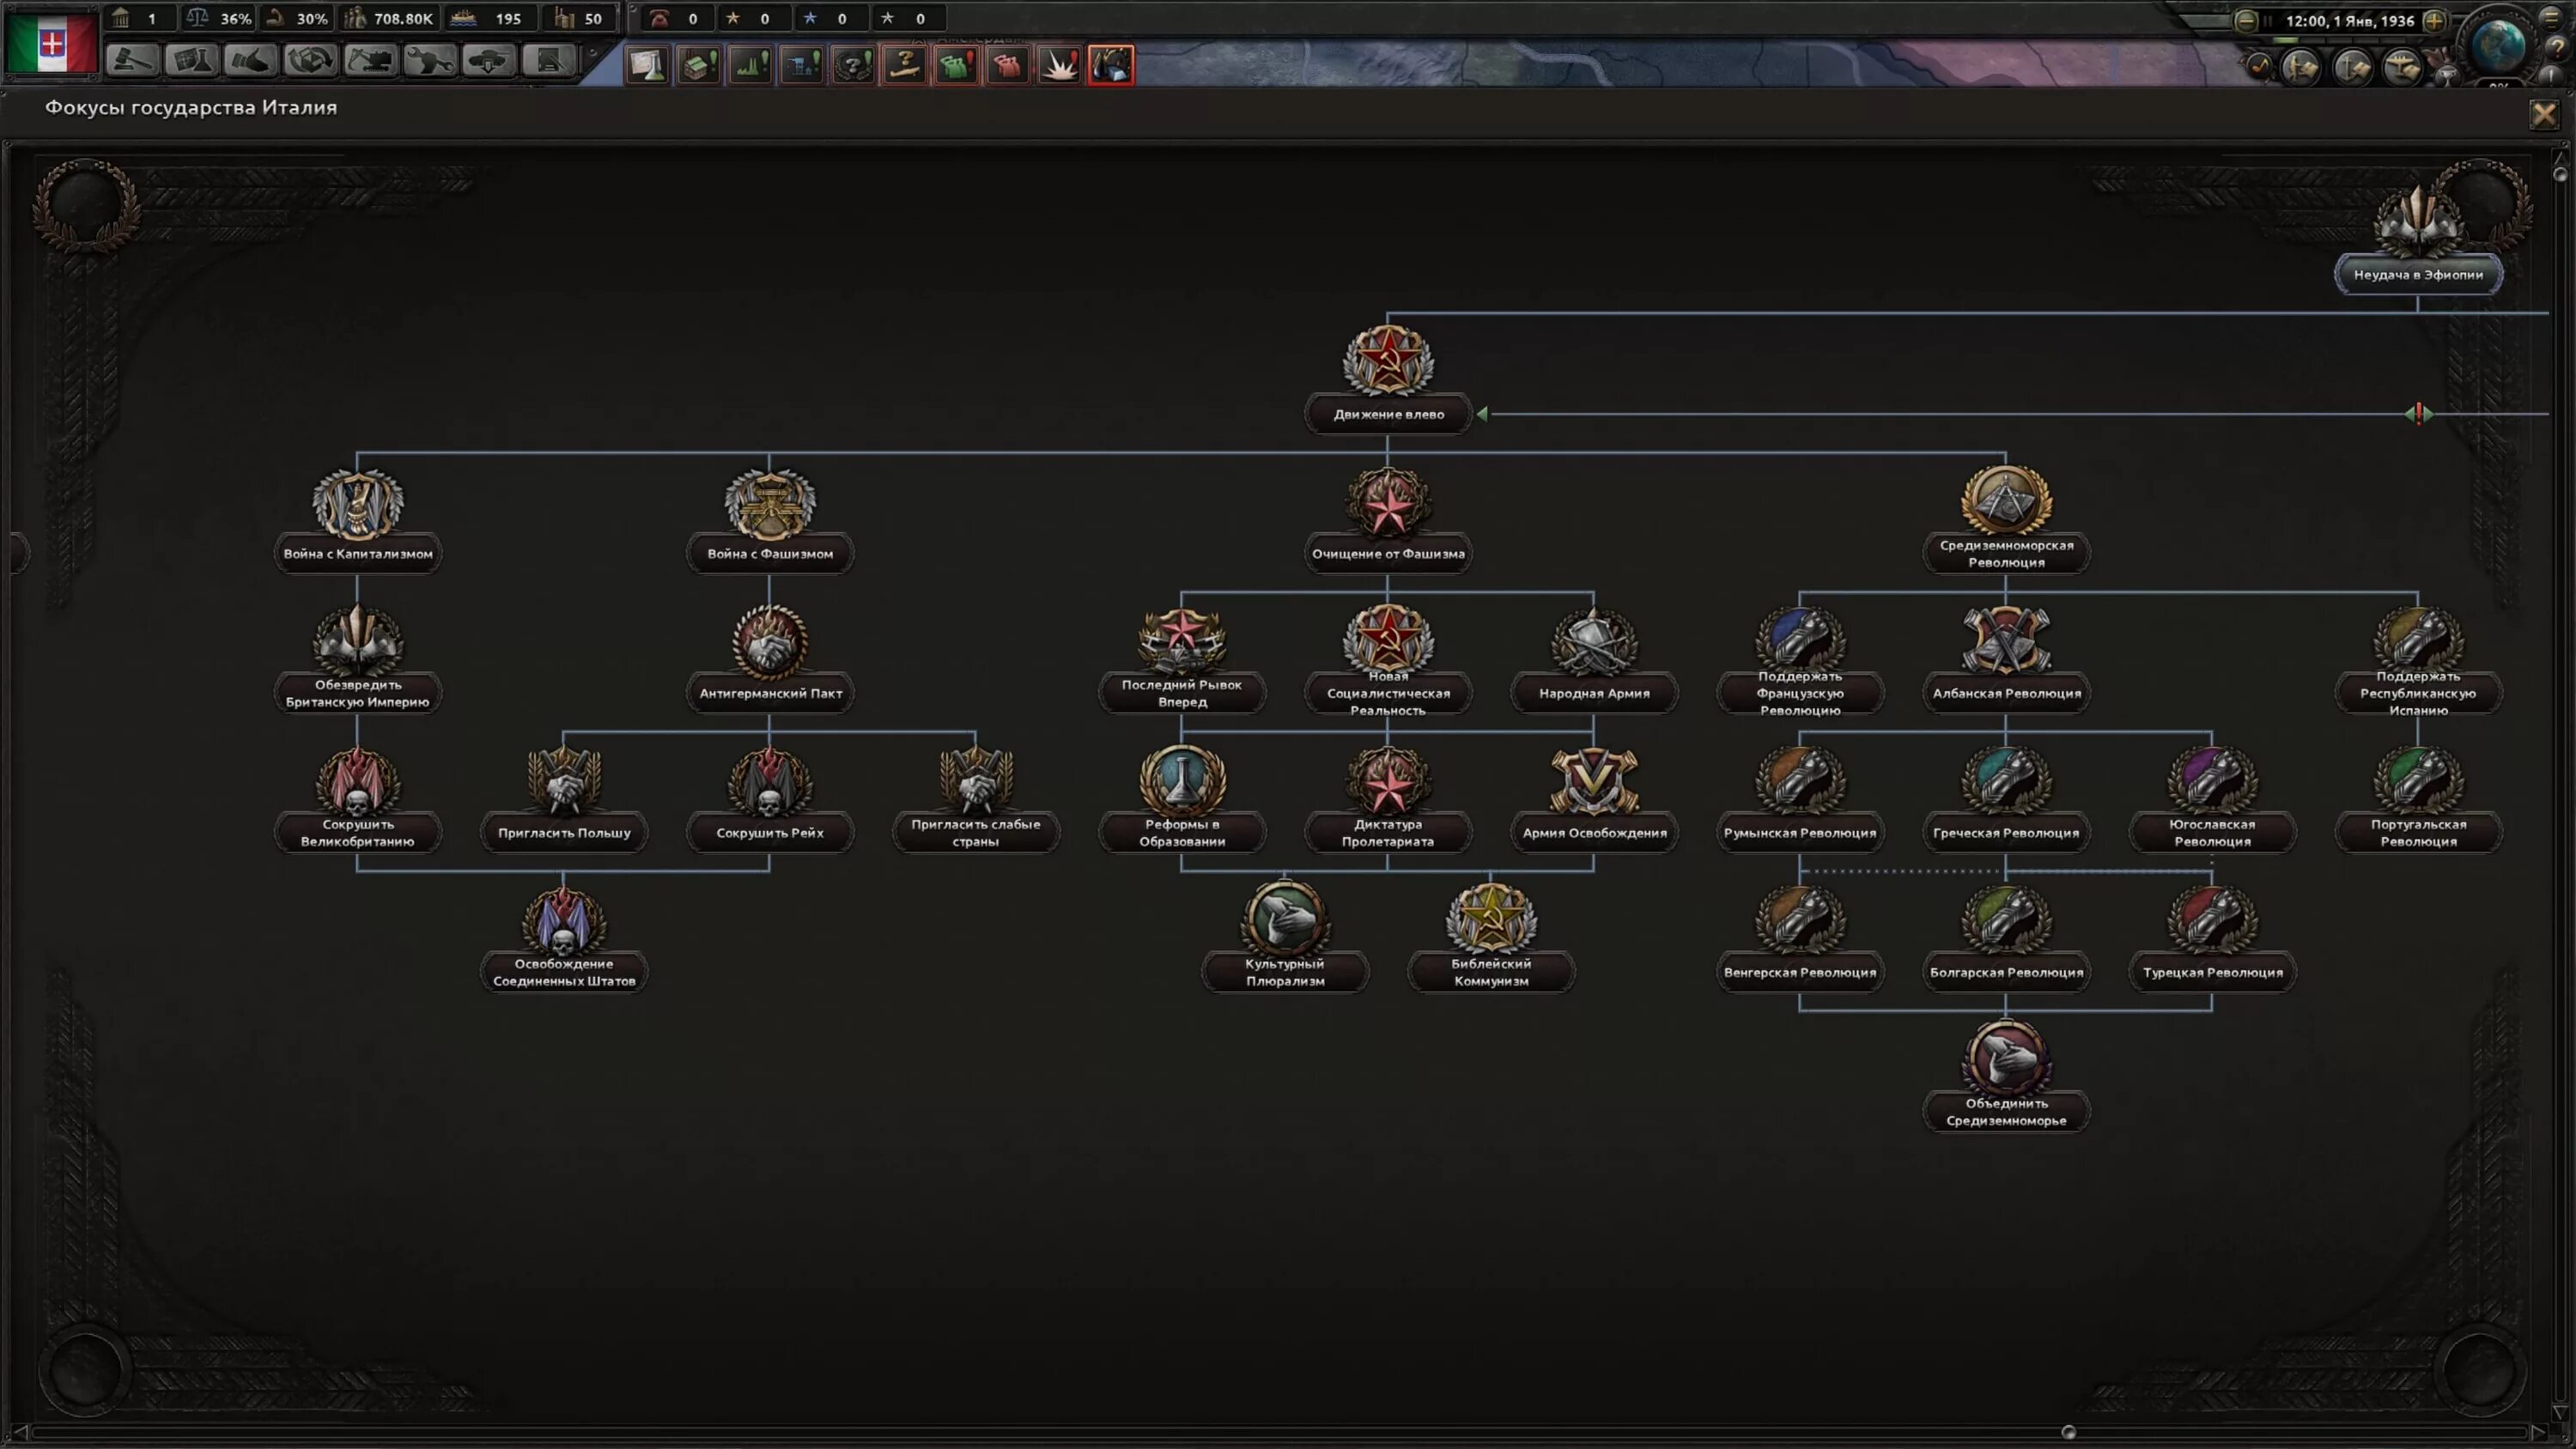Decrease game speed with minus button
The width and height of the screenshot is (2576, 1449).
pos(2245,20)
